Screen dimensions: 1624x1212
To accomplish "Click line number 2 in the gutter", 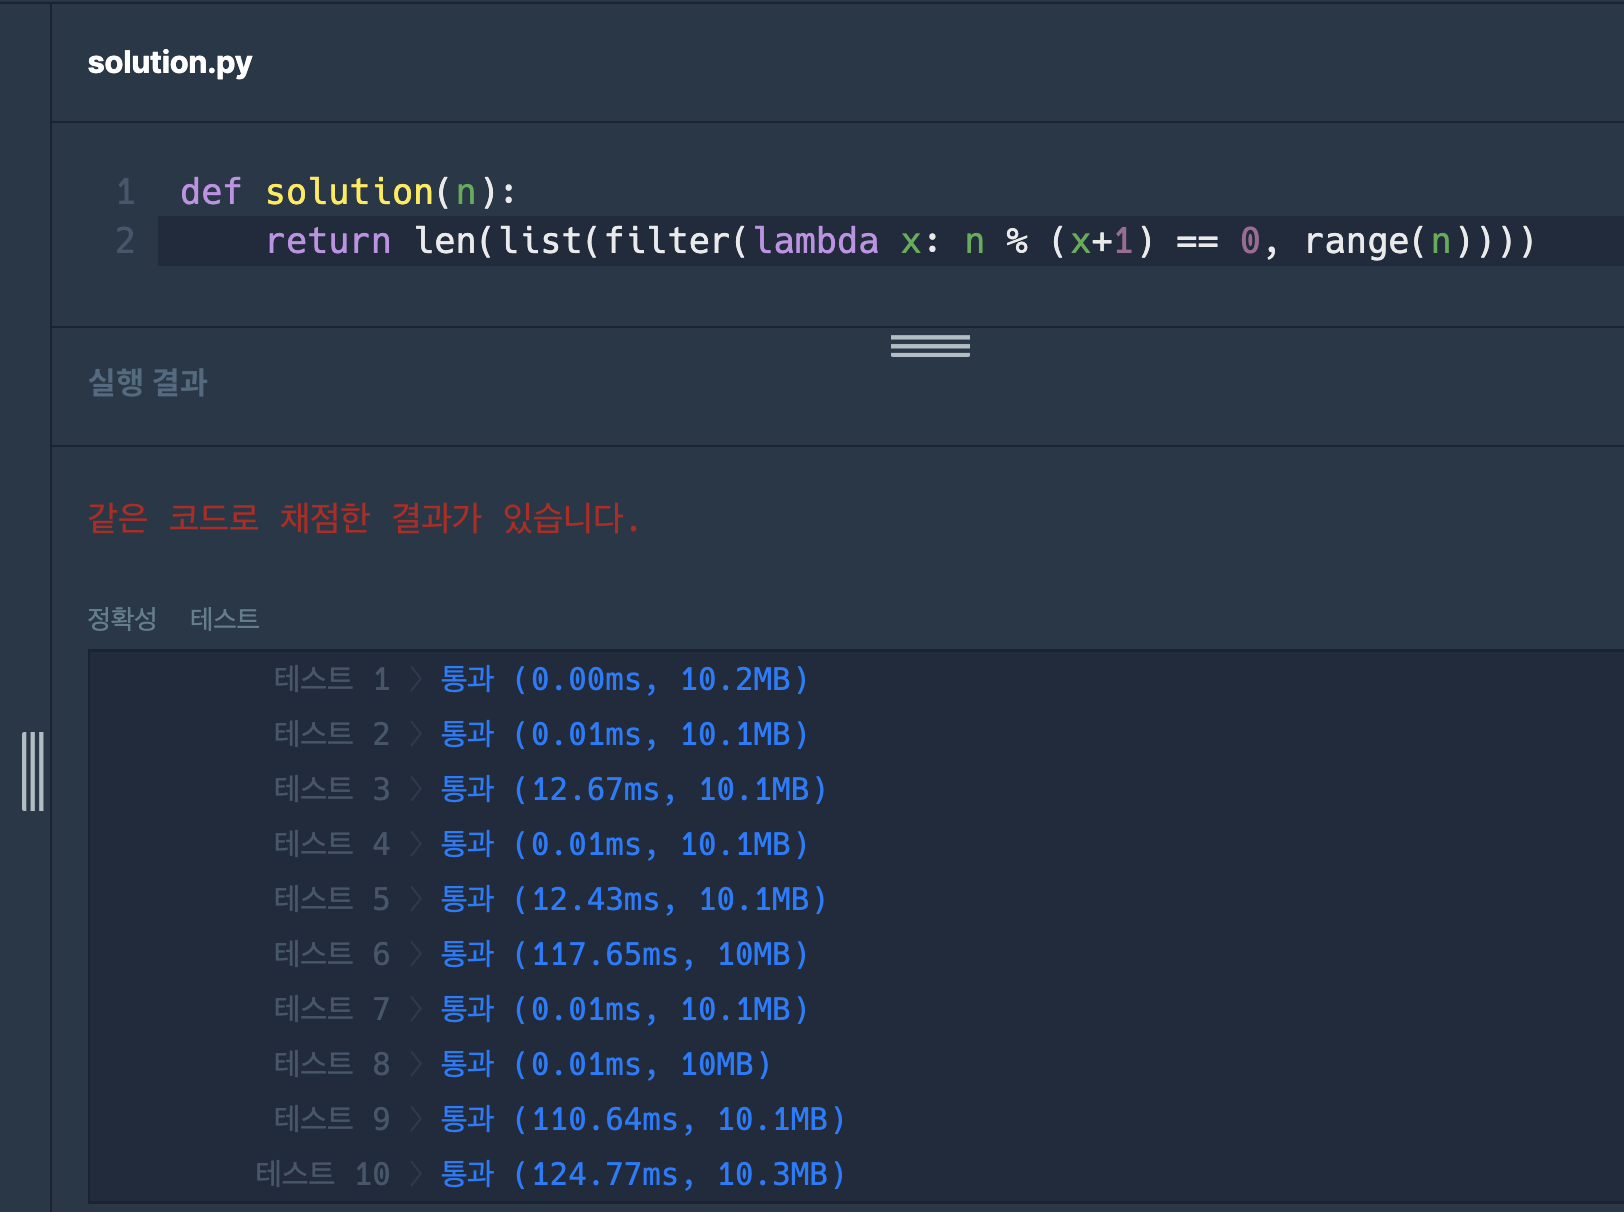I will [125, 241].
